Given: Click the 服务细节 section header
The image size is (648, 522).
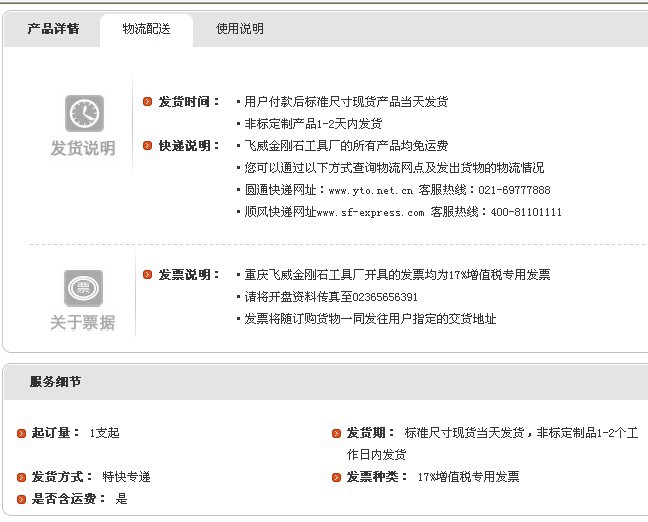Looking at the screenshot, I should click(x=55, y=382).
